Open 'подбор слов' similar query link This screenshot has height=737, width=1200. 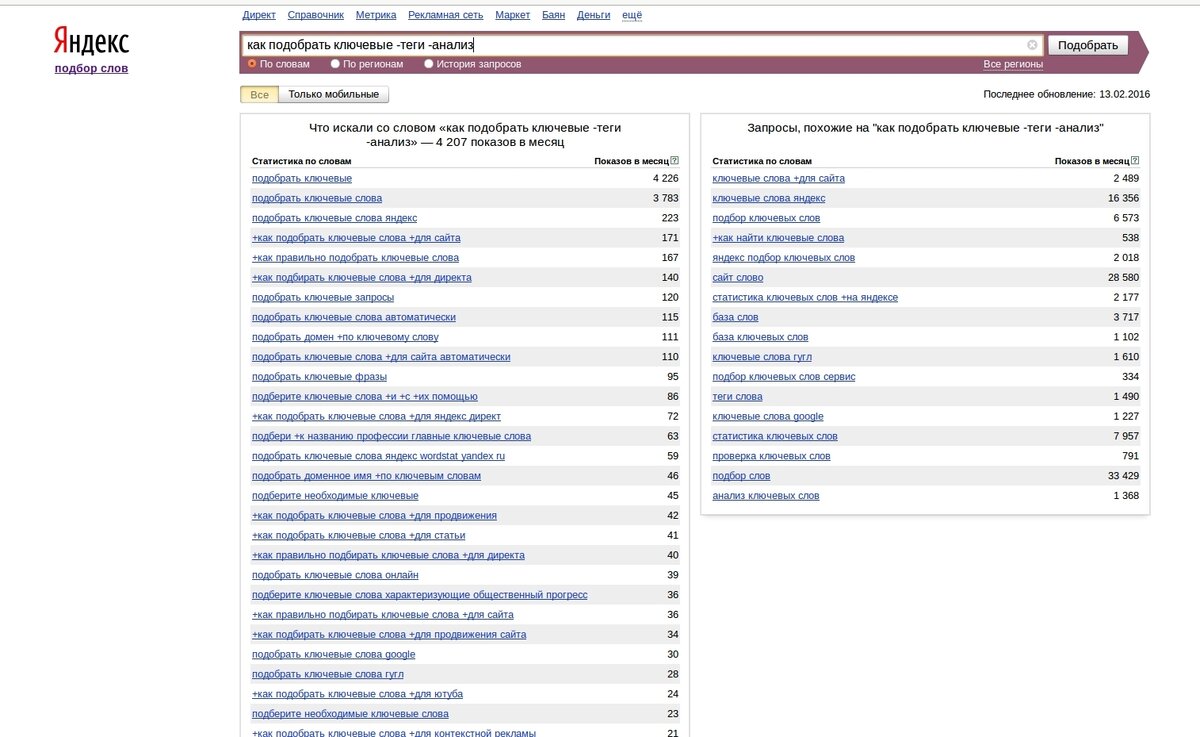pos(741,476)
